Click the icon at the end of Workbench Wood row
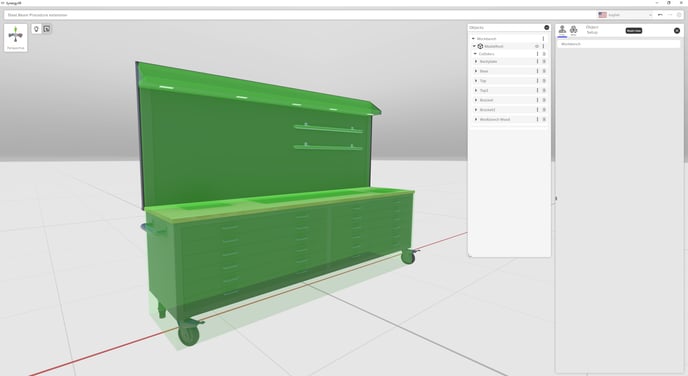 click(x=544, y=119)
